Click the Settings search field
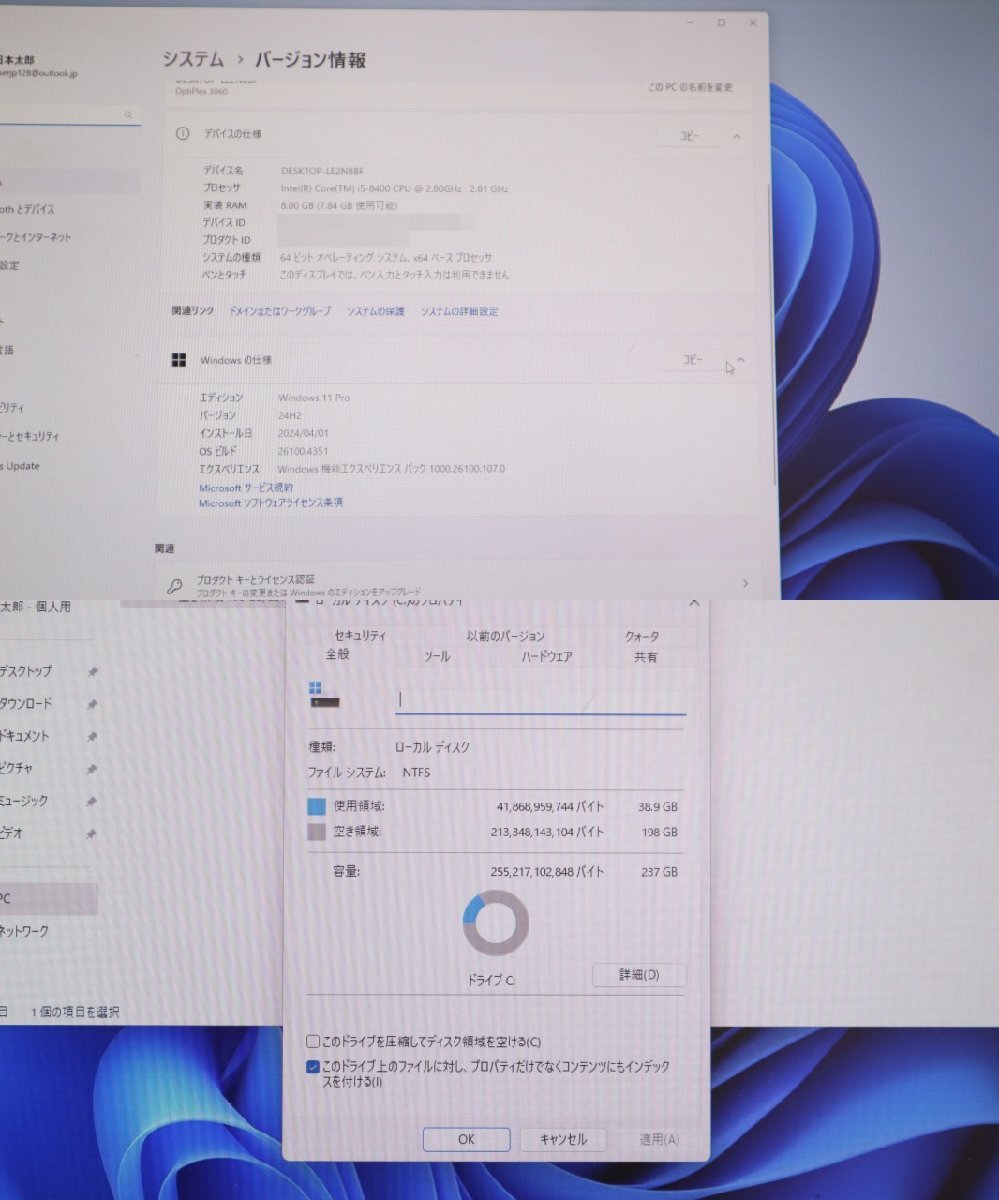The height and width of the screenshot is (1200, 999). pos(70,116)
